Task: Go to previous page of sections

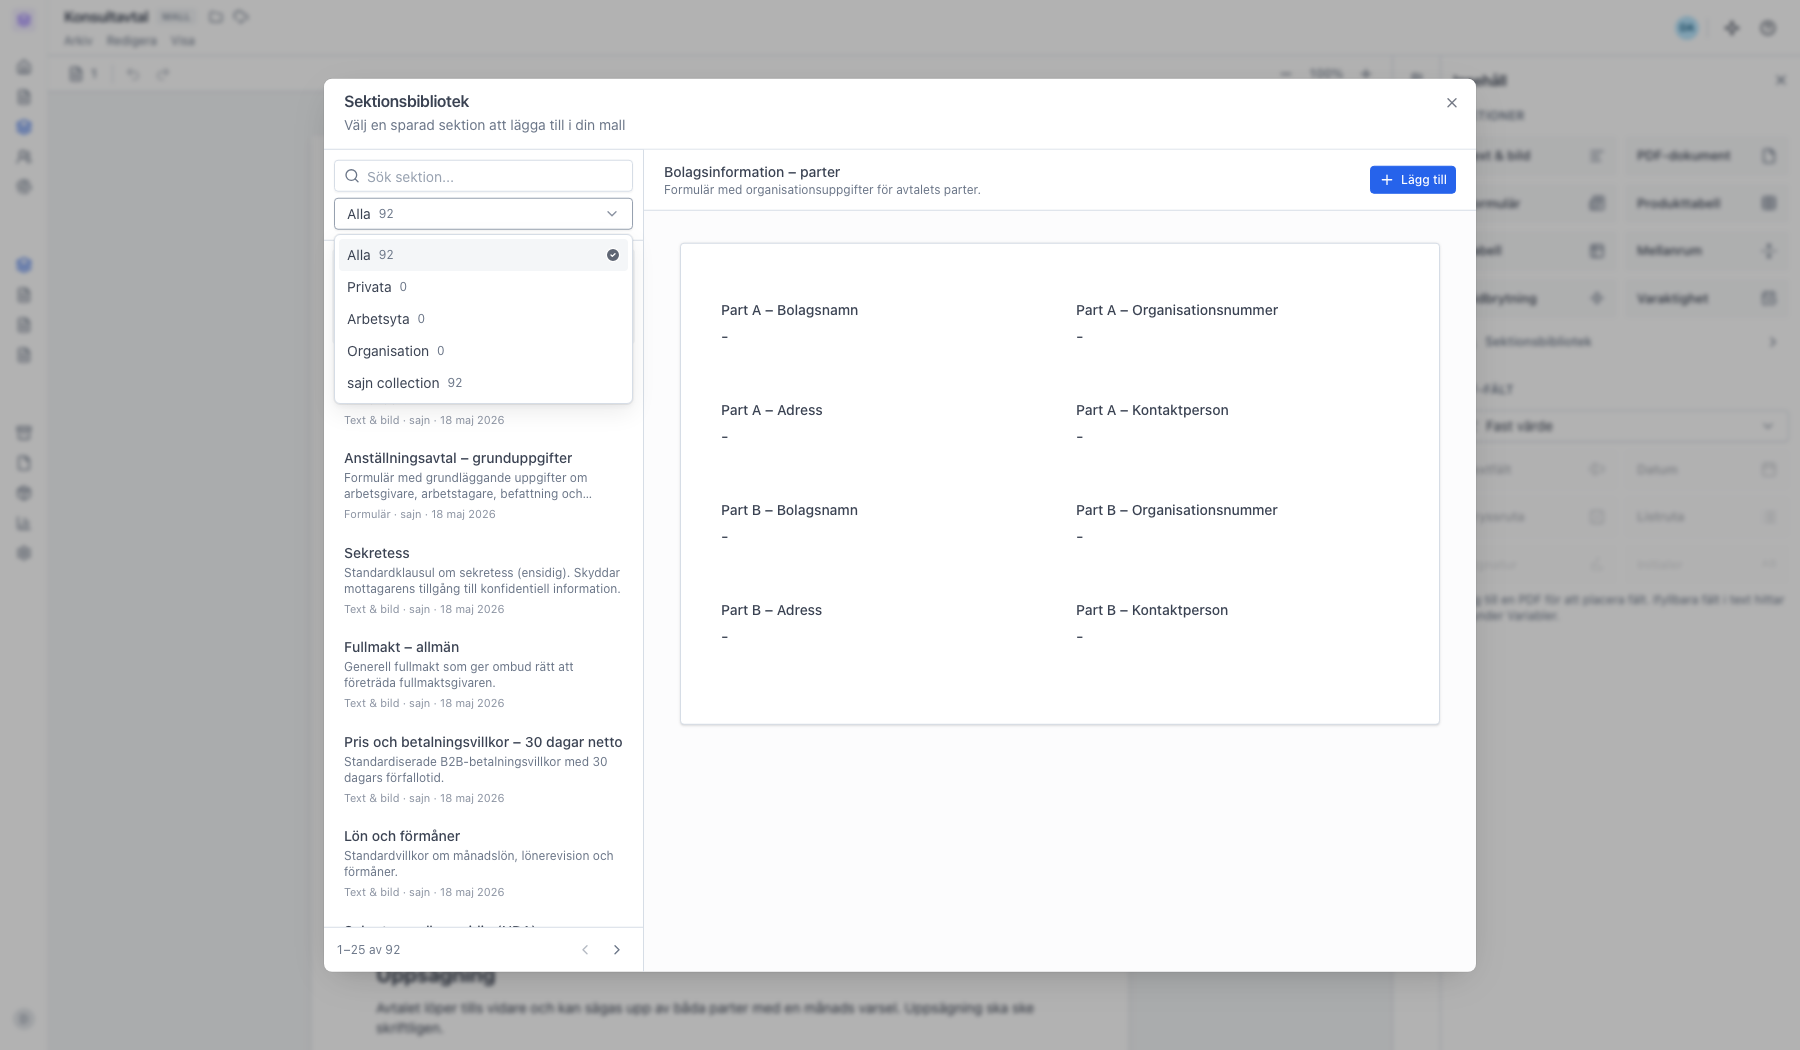Action: click(x=585, y=950)
